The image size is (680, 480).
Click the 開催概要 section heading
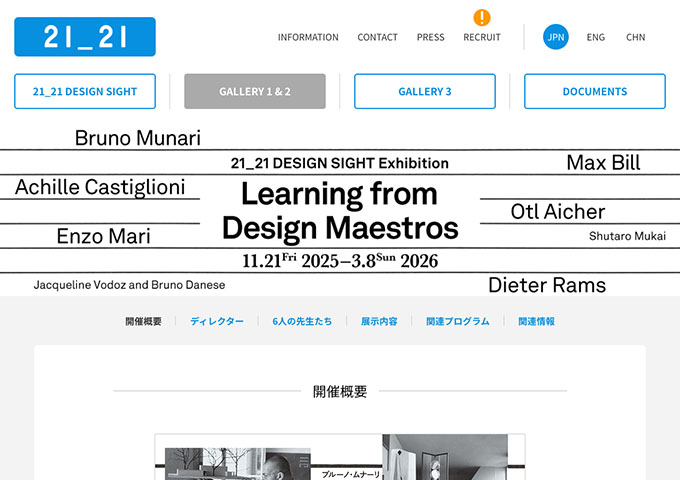[x=340, y=391]
